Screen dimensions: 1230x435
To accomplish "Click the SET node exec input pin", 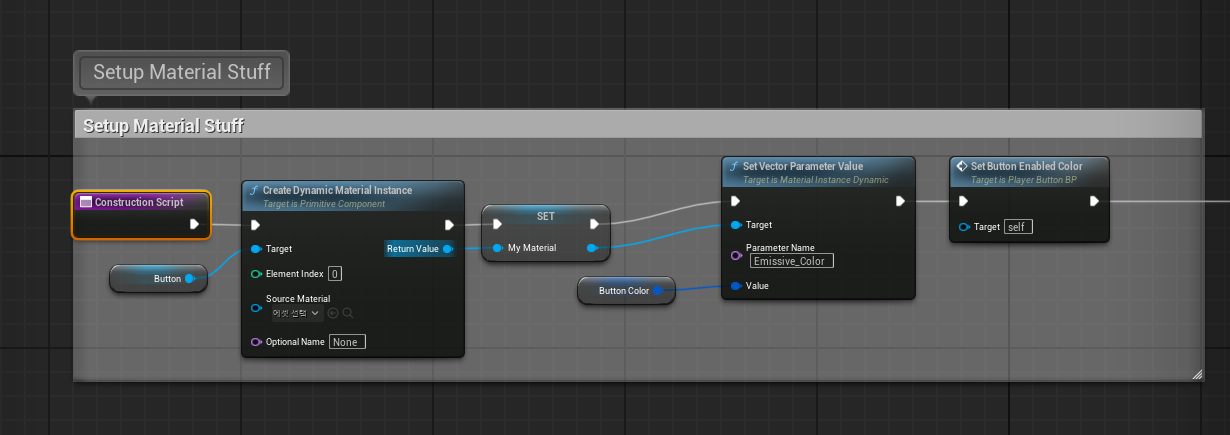I will [x=497, y=224].
